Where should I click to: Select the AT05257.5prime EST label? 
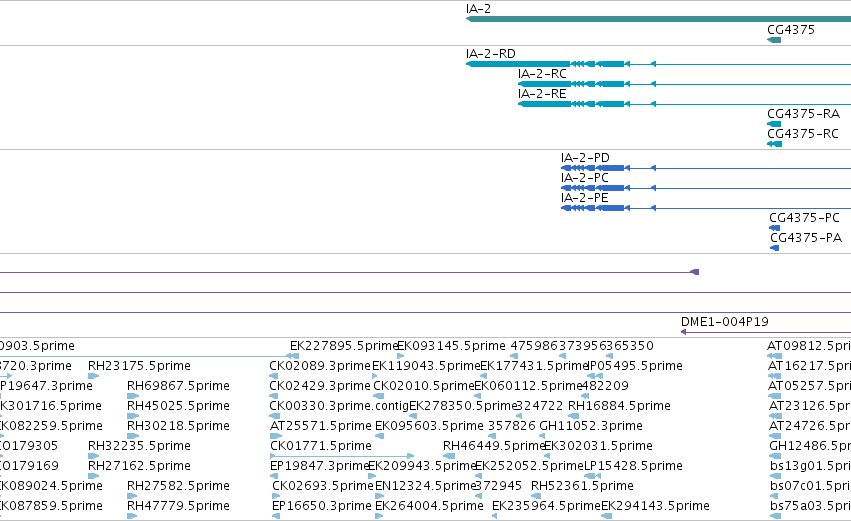(x=810, y=386)
